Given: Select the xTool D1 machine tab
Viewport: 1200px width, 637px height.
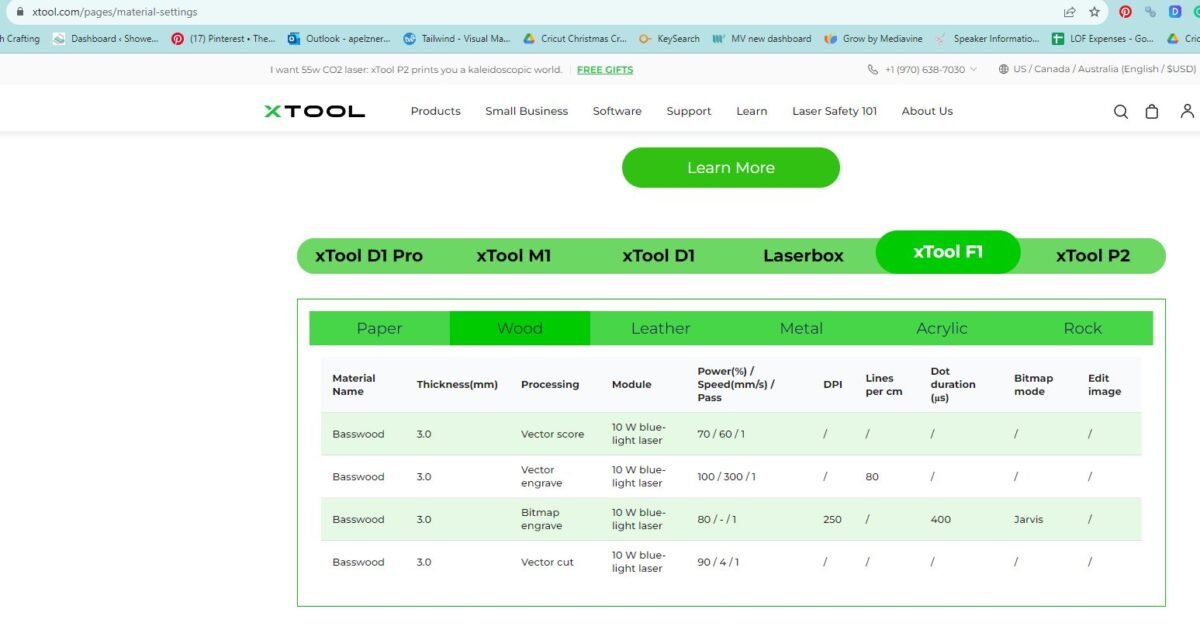Looking at the screenshot, I should pyautogui.click(x=658, y=256).
